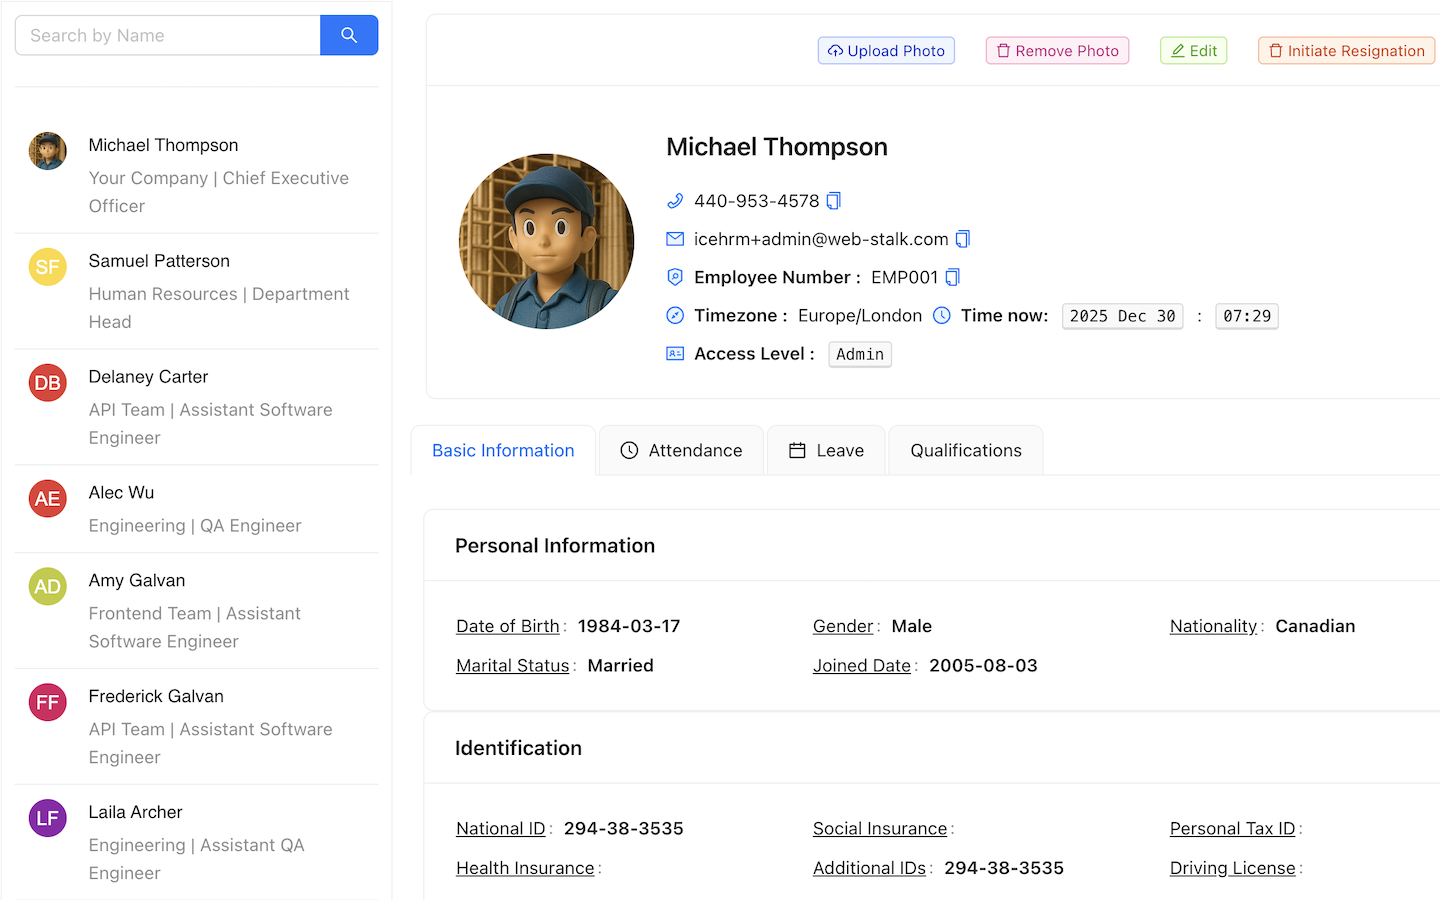The width and height of the screenshot is (1440, 900).
Task: Click the Edit button
Action: click(x=1193, y=50)
